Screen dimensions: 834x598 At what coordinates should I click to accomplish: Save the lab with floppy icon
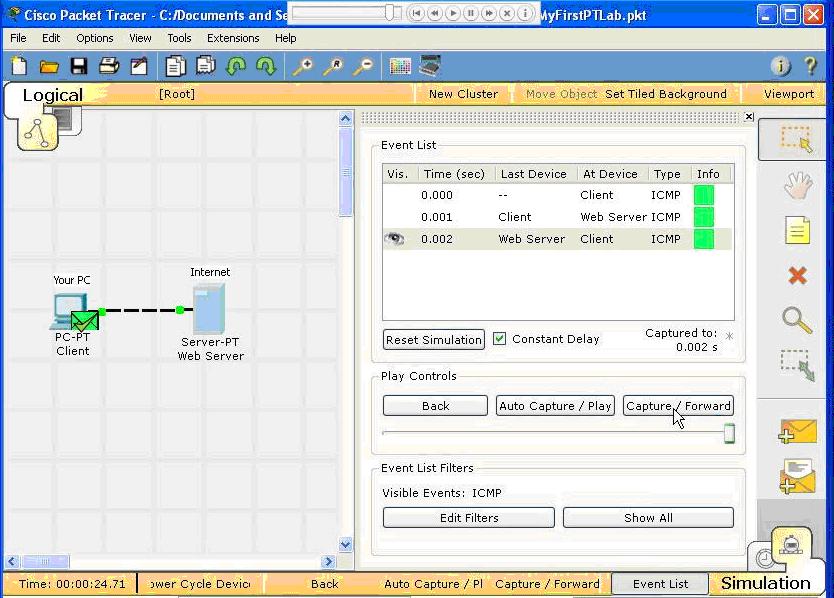(x=79, y=67)
